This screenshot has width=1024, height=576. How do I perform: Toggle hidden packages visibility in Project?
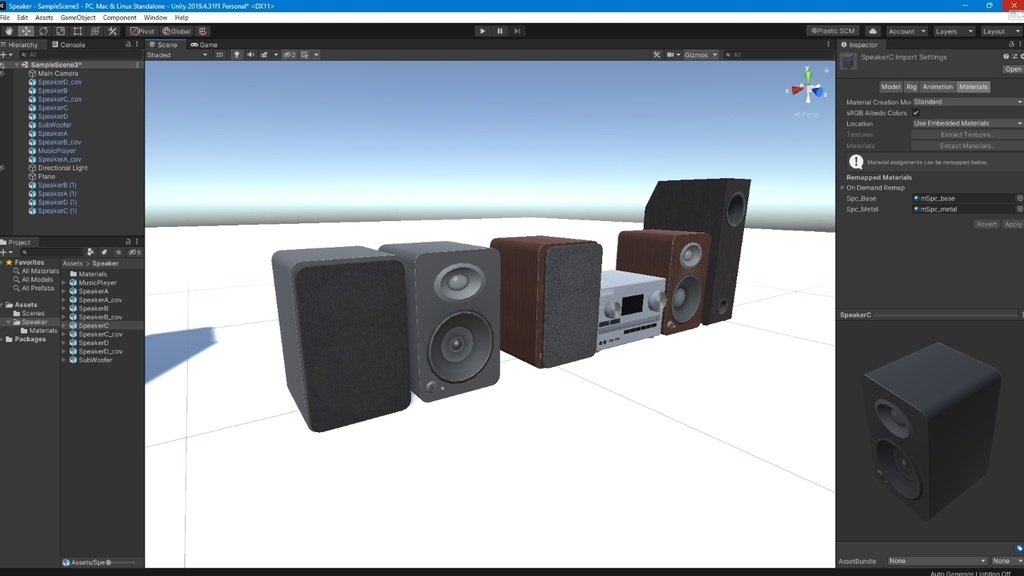click(135, 252)
